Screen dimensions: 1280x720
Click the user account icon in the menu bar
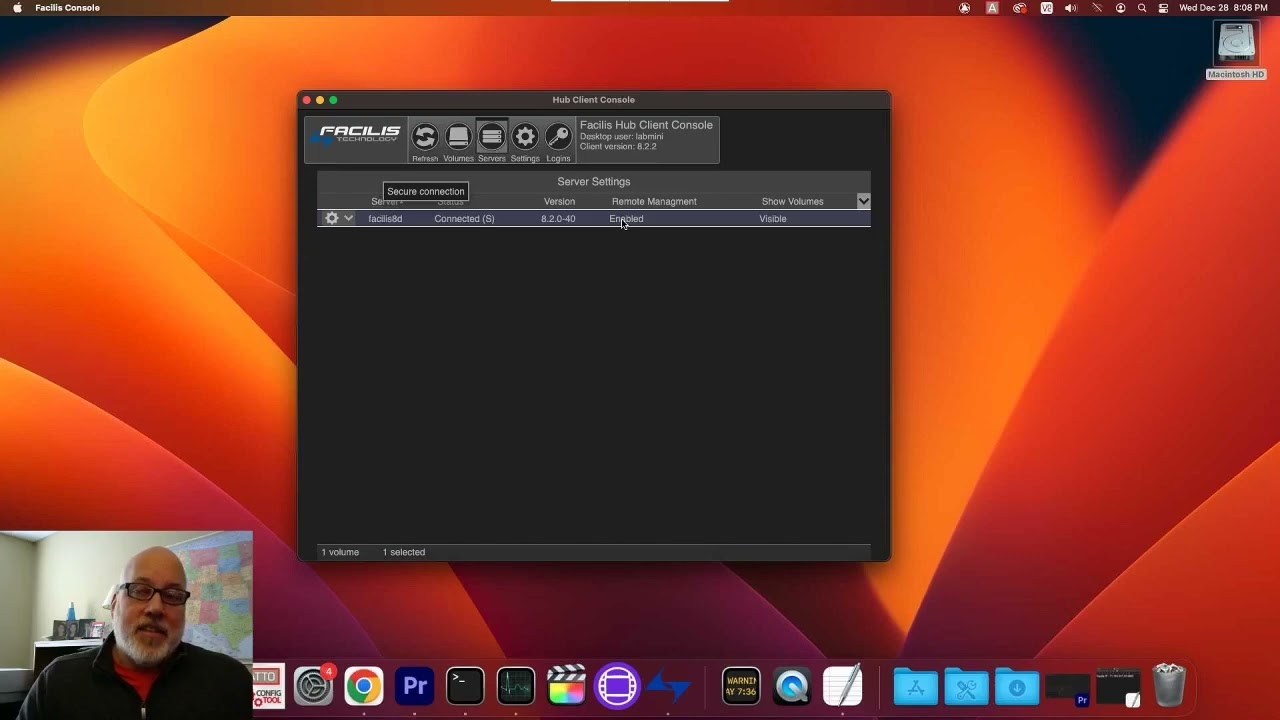[x=1120, y=8]
